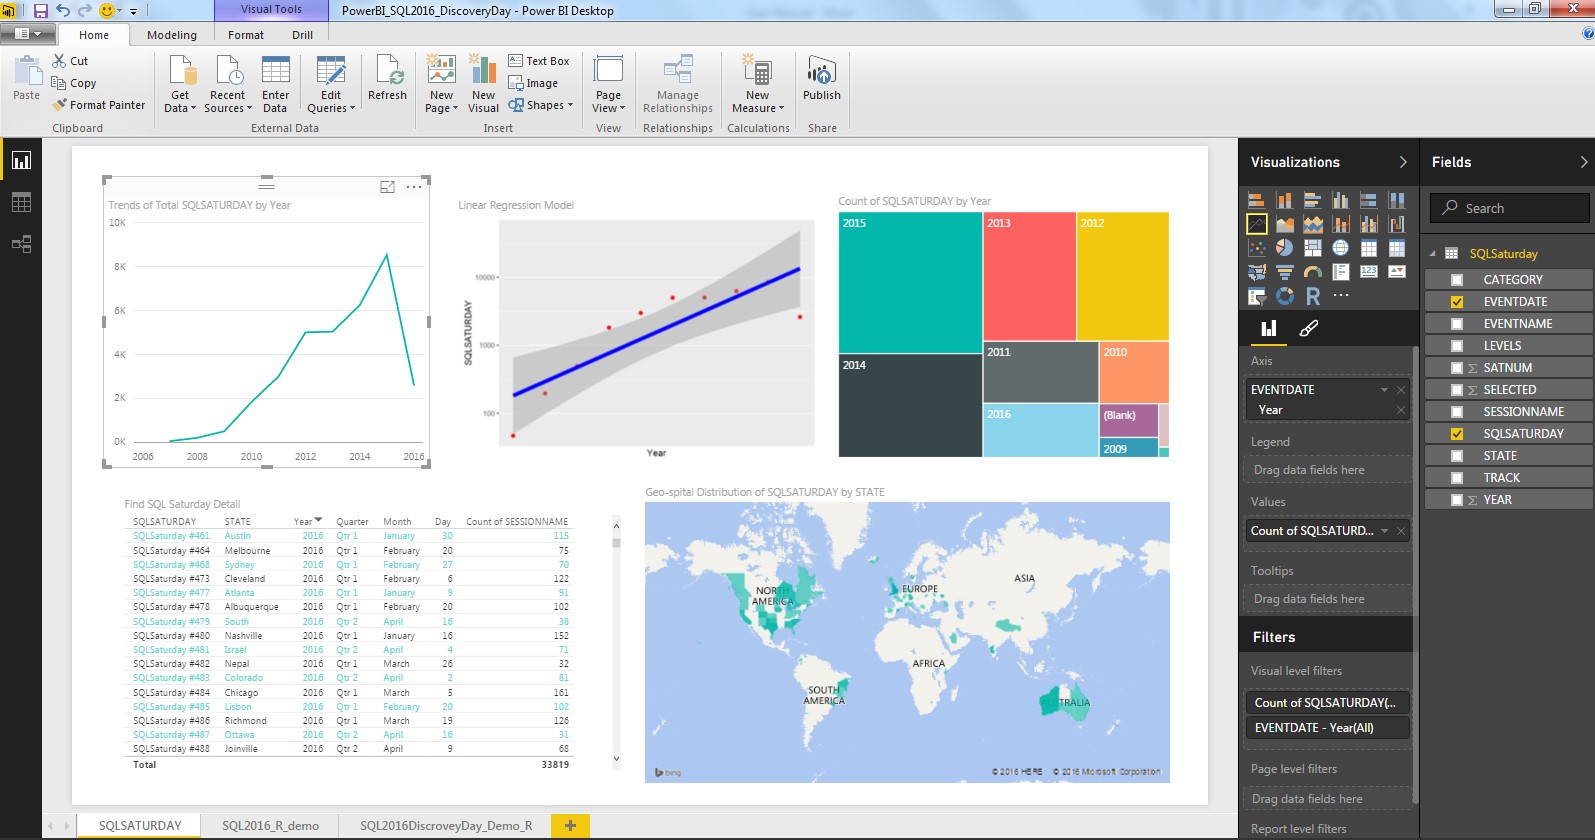This screenshot has width=1595, height=840.
Task: Select the R script visual
Action: point(1313,296)
